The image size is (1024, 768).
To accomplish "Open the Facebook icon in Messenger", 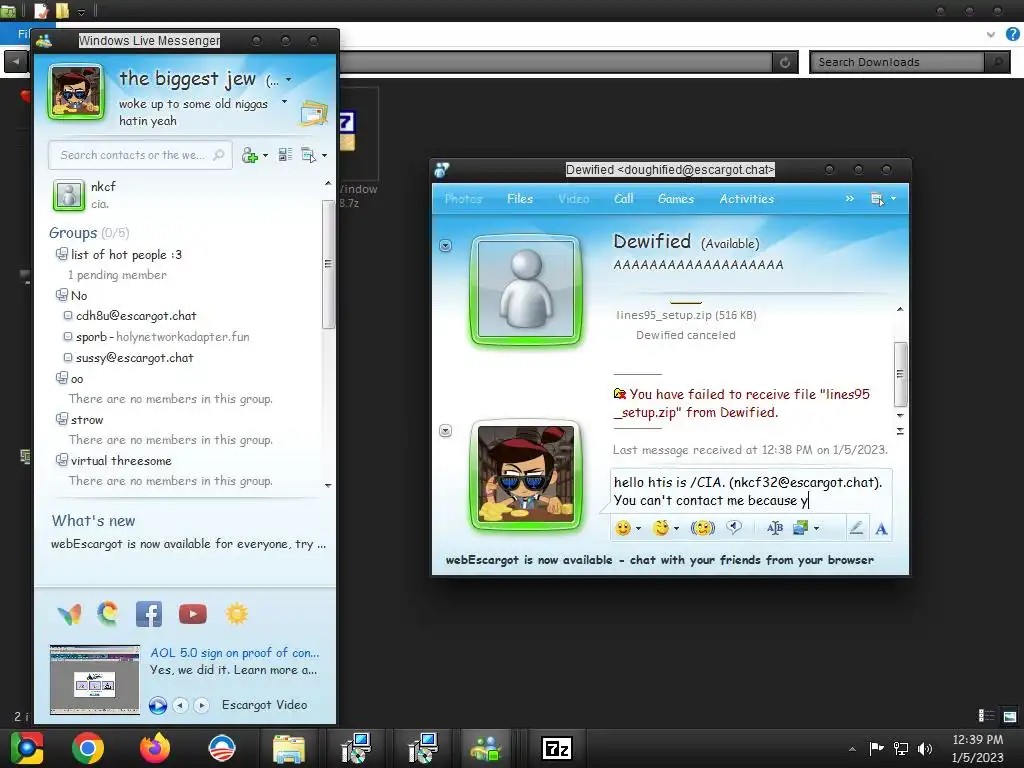I will (149, 615).
